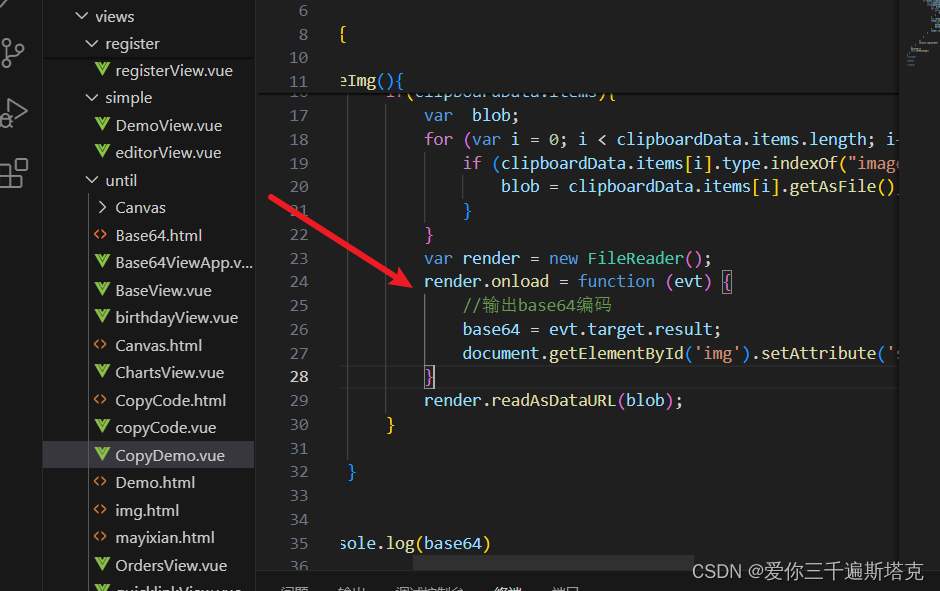Open the Source Control view
940x591 pixels.
pyautogui.click(x=12, y=53)
